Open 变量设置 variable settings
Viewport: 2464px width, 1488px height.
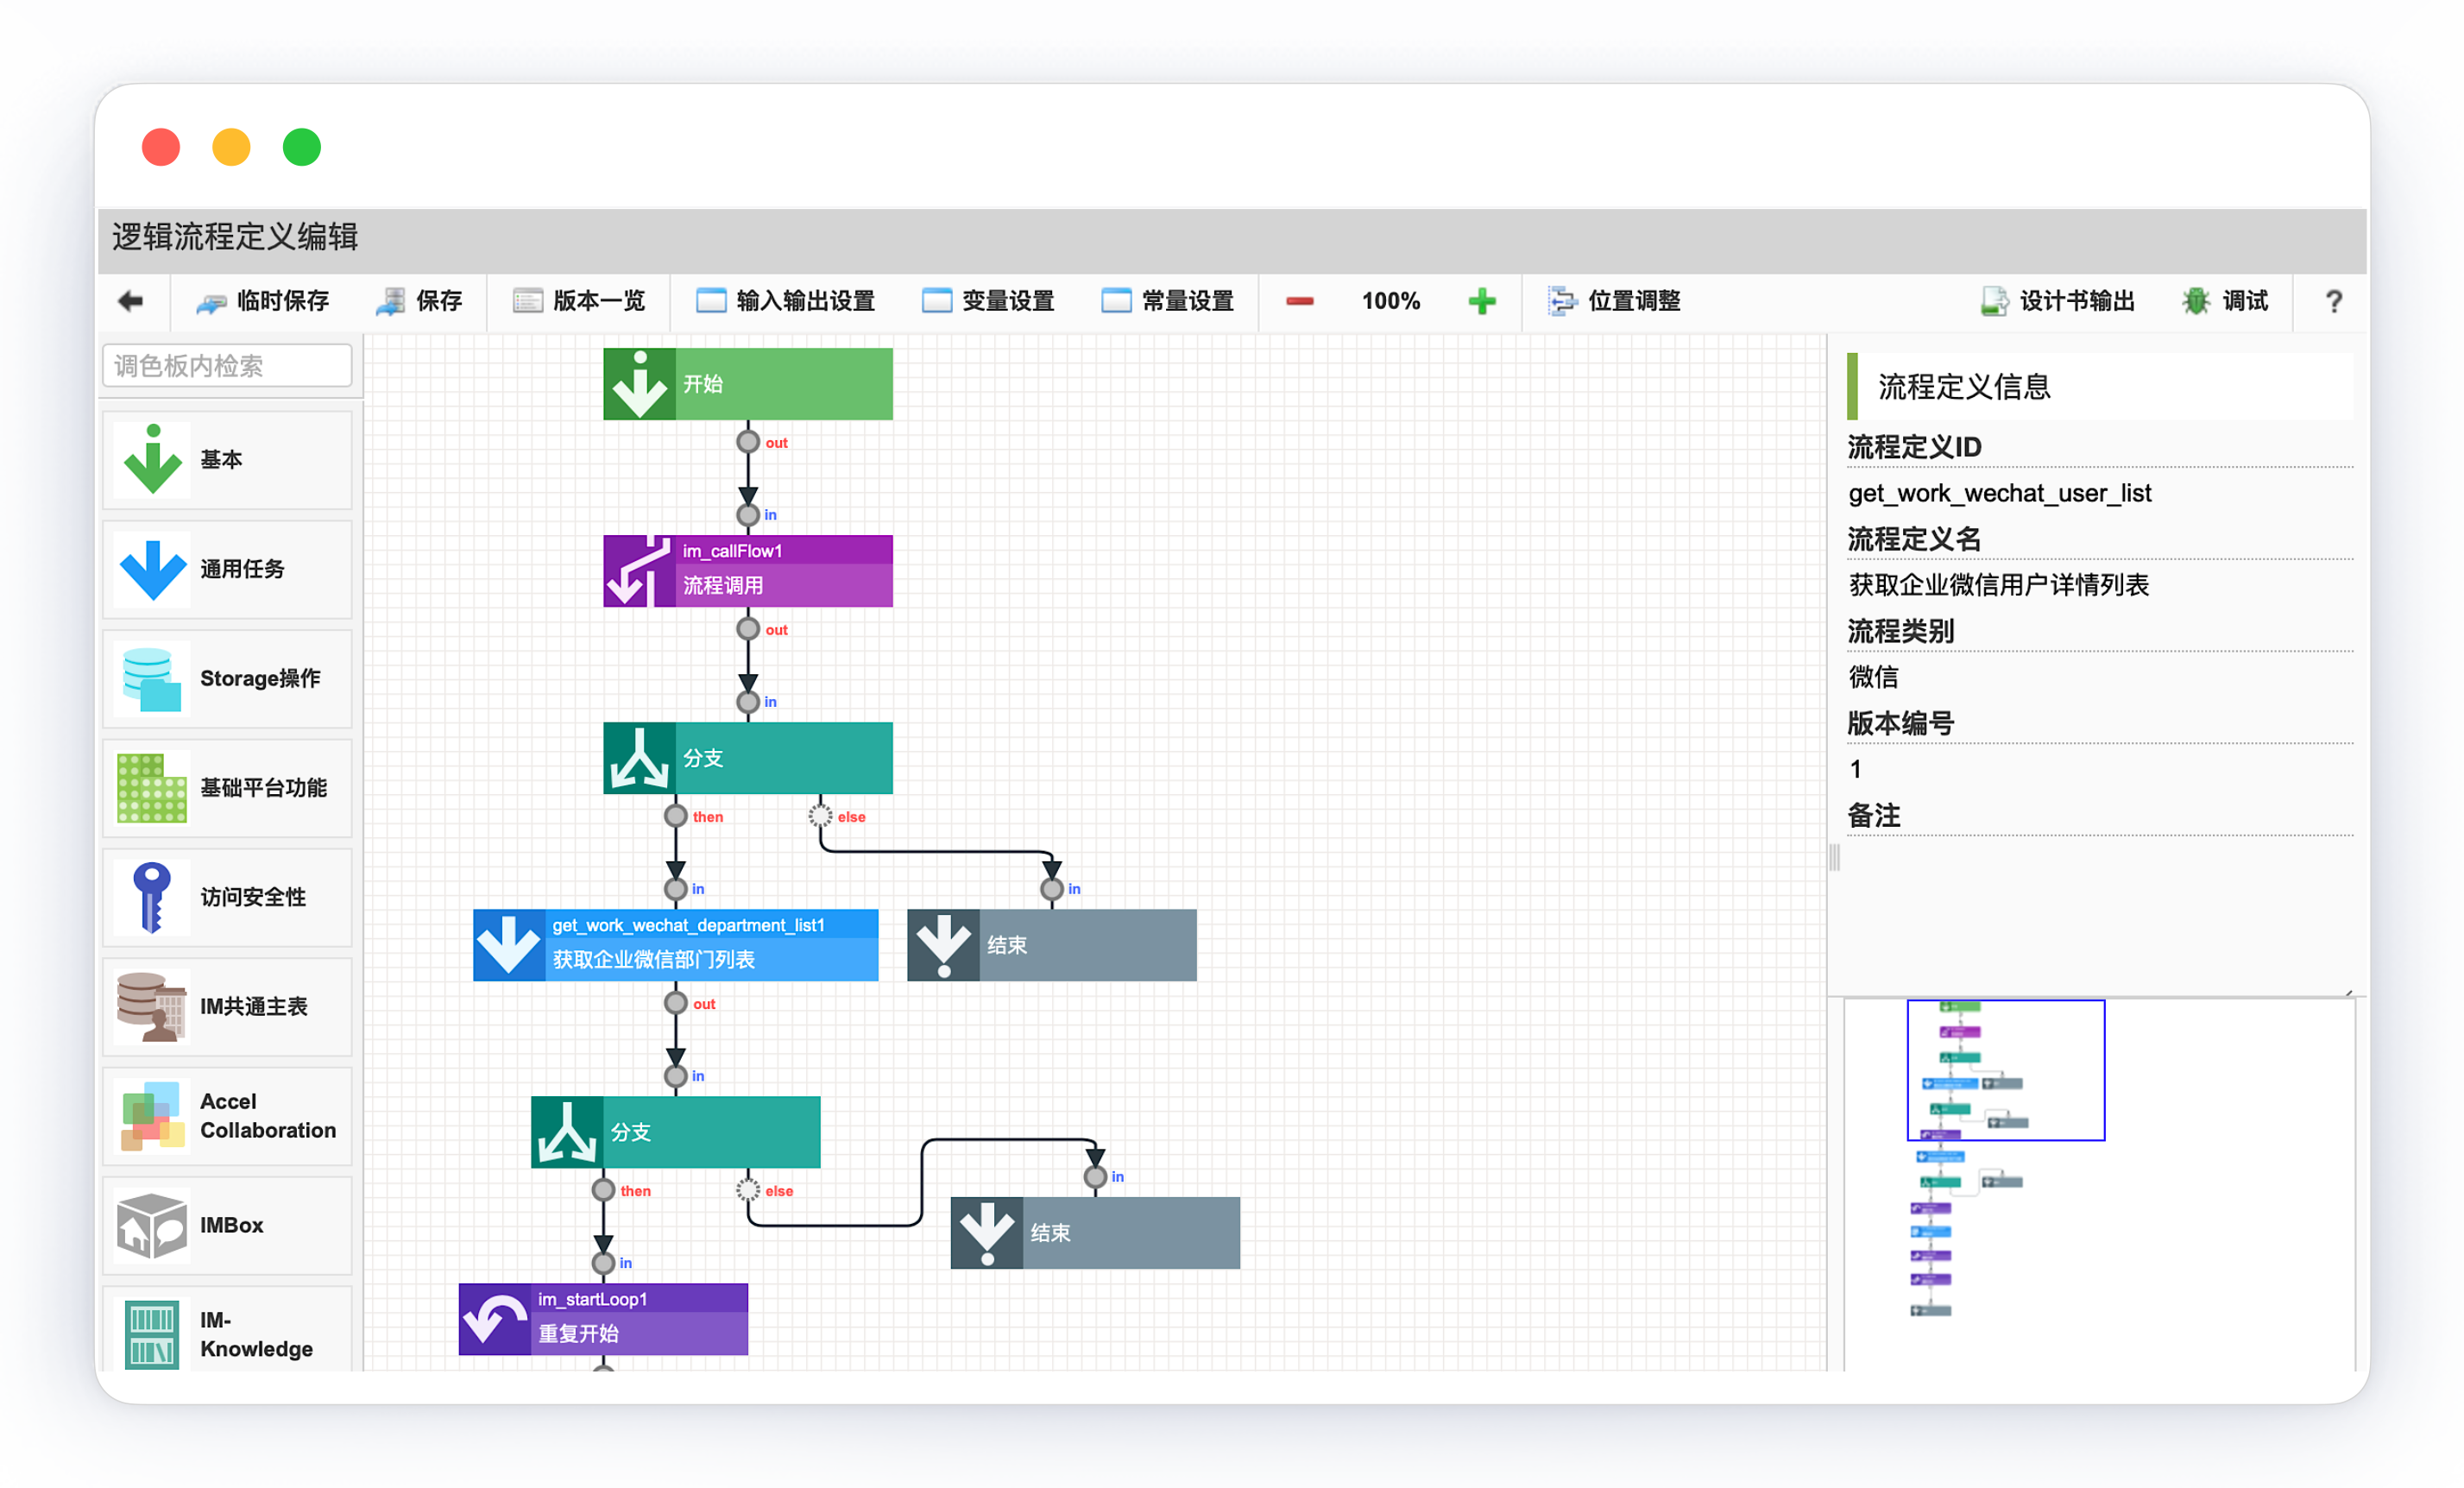click(x=988, y=301)
